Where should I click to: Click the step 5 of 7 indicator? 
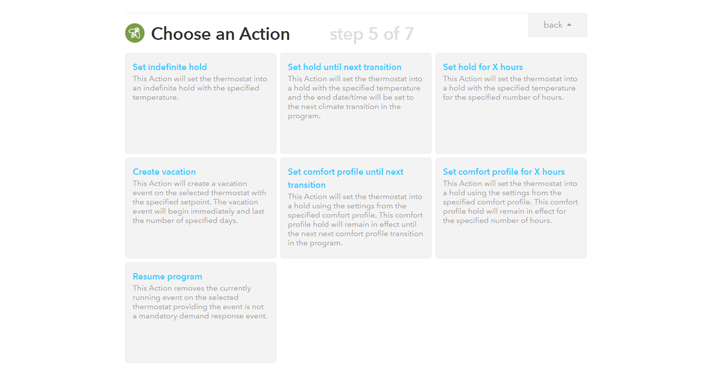[371, 34]
